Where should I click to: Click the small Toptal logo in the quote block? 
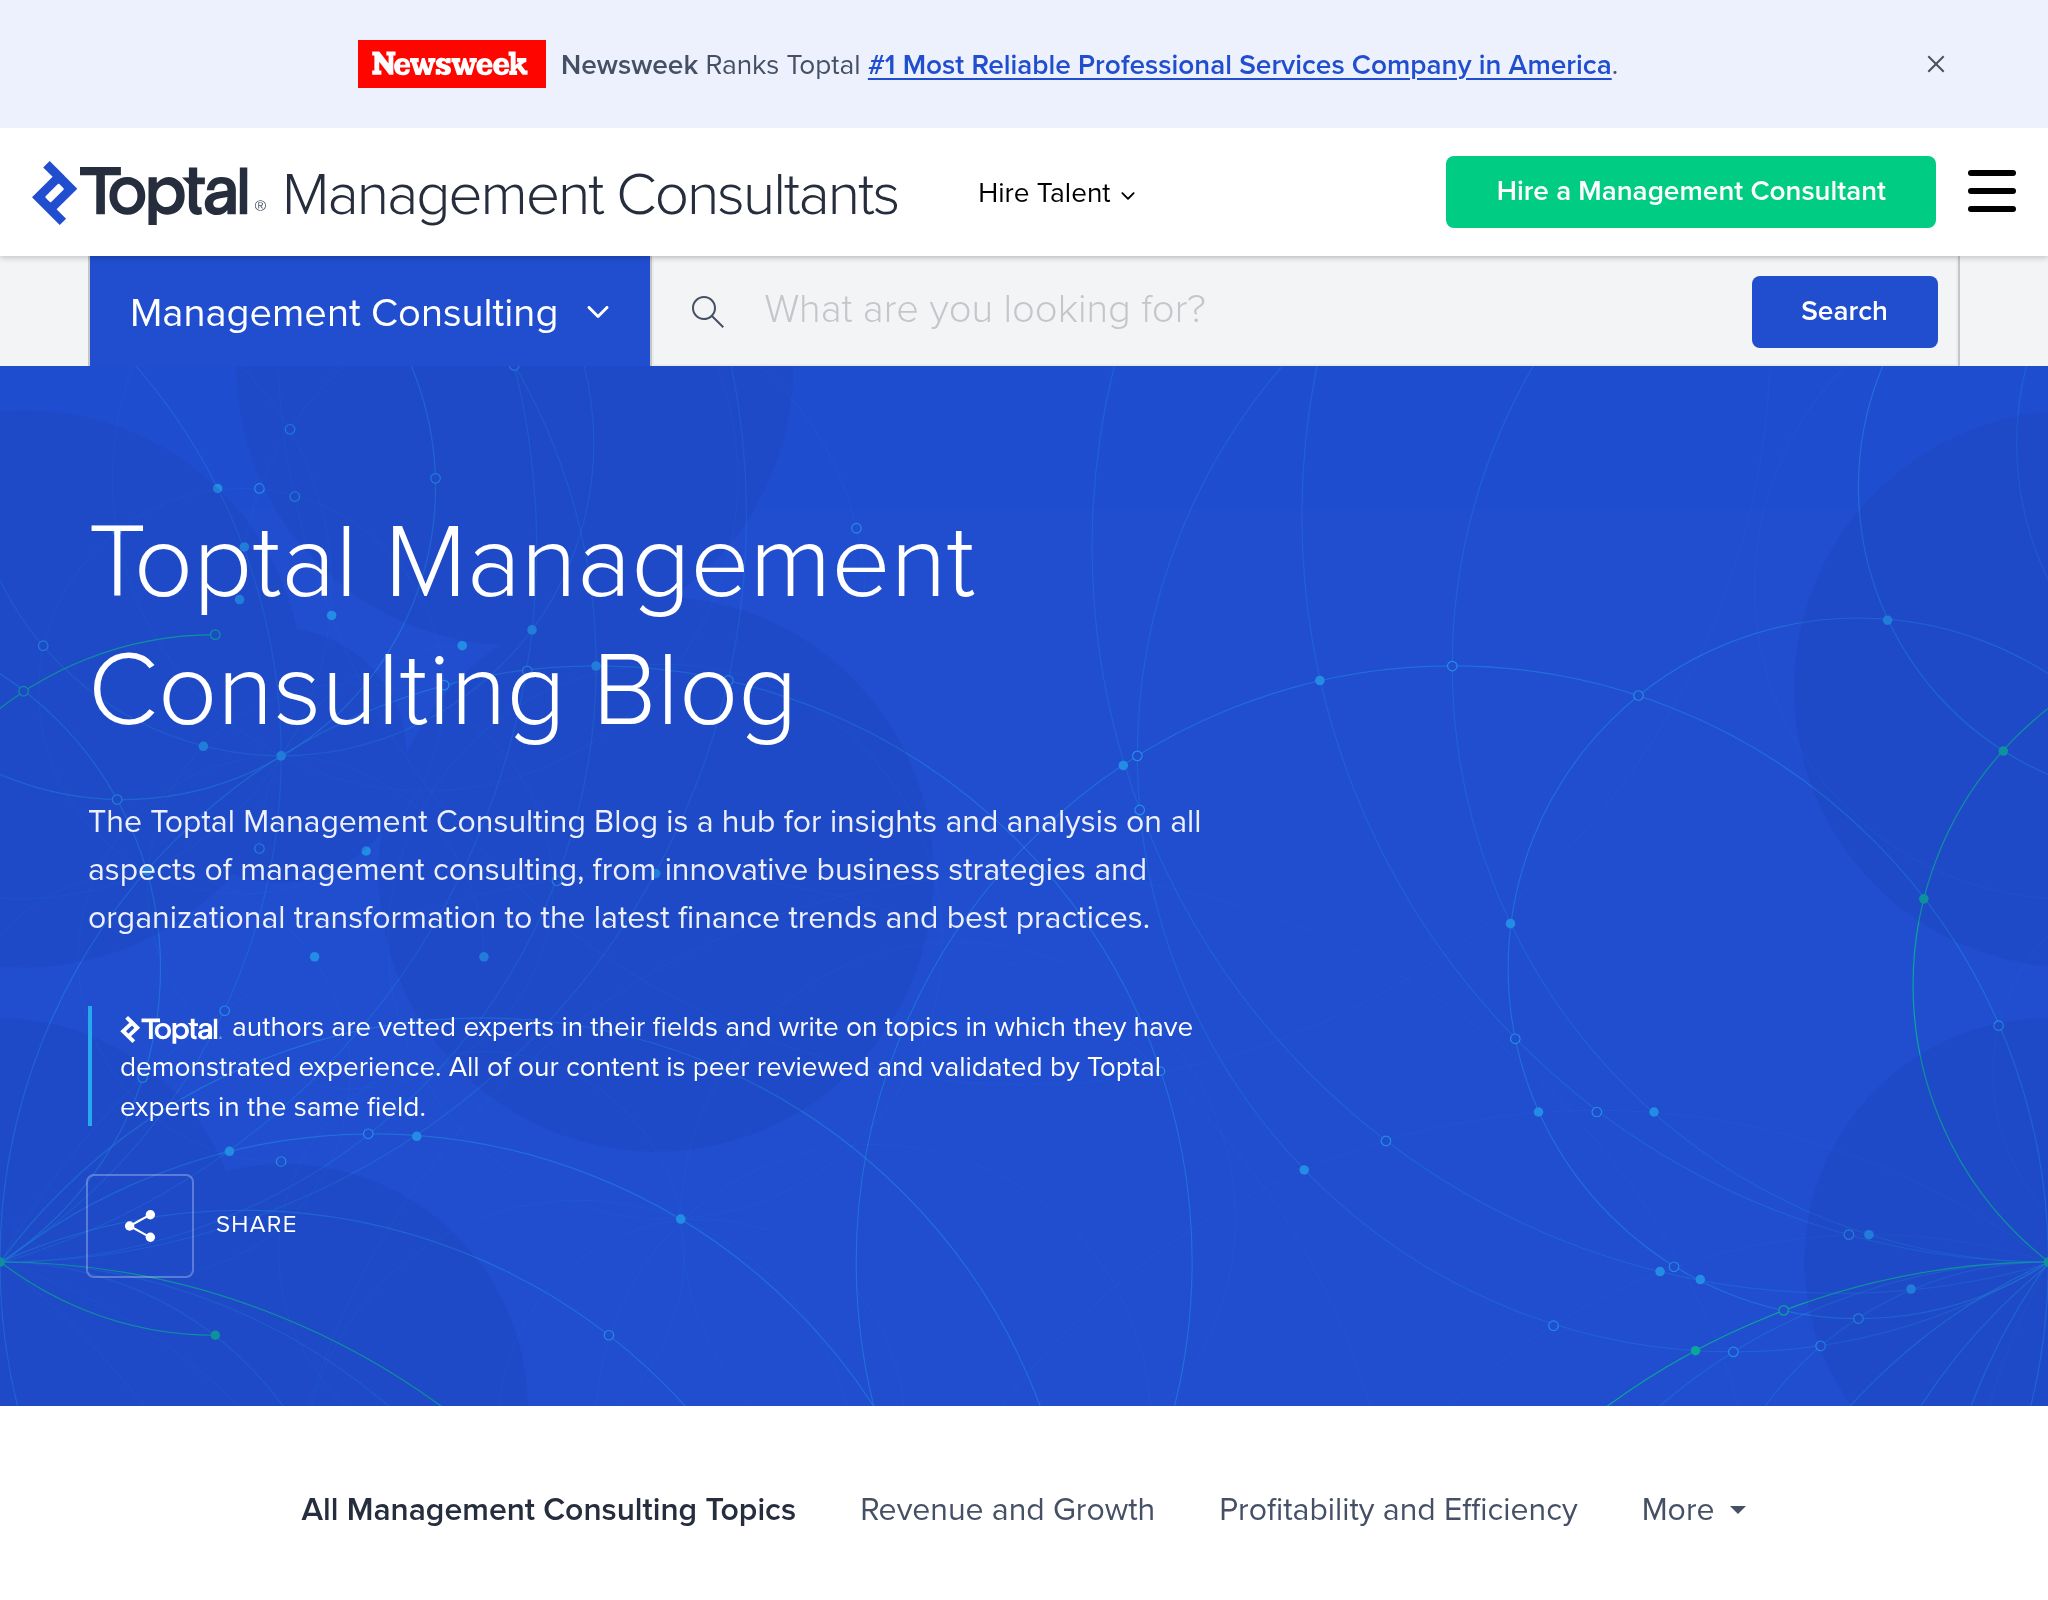coord(170,1028)
